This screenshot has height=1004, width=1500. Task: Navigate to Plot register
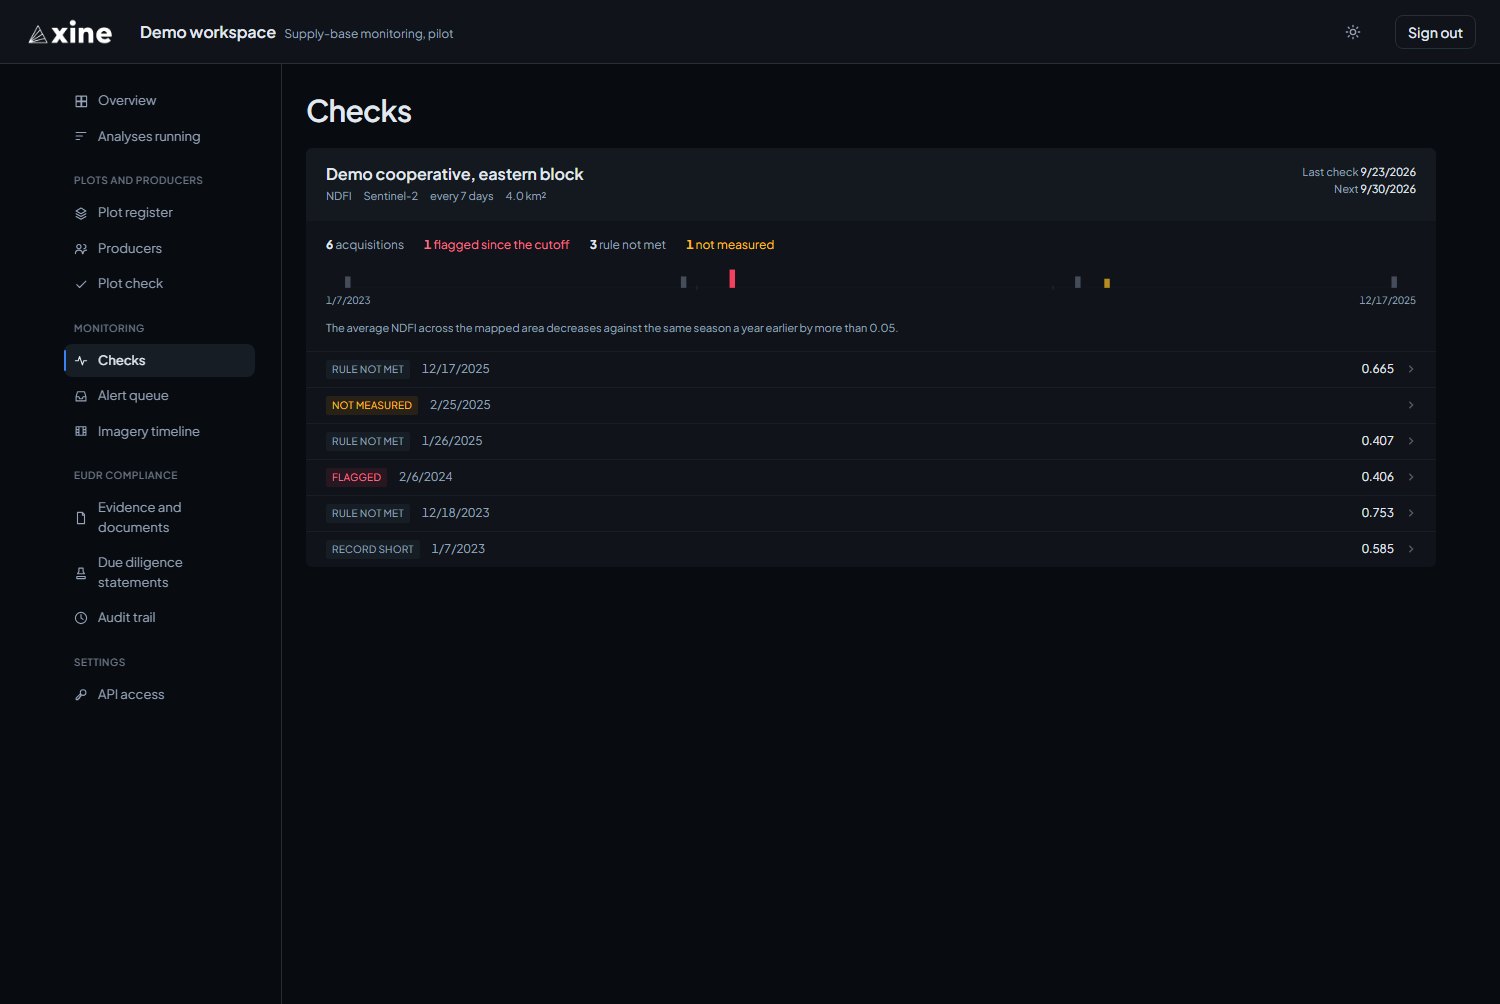click(x=160, y=213)
